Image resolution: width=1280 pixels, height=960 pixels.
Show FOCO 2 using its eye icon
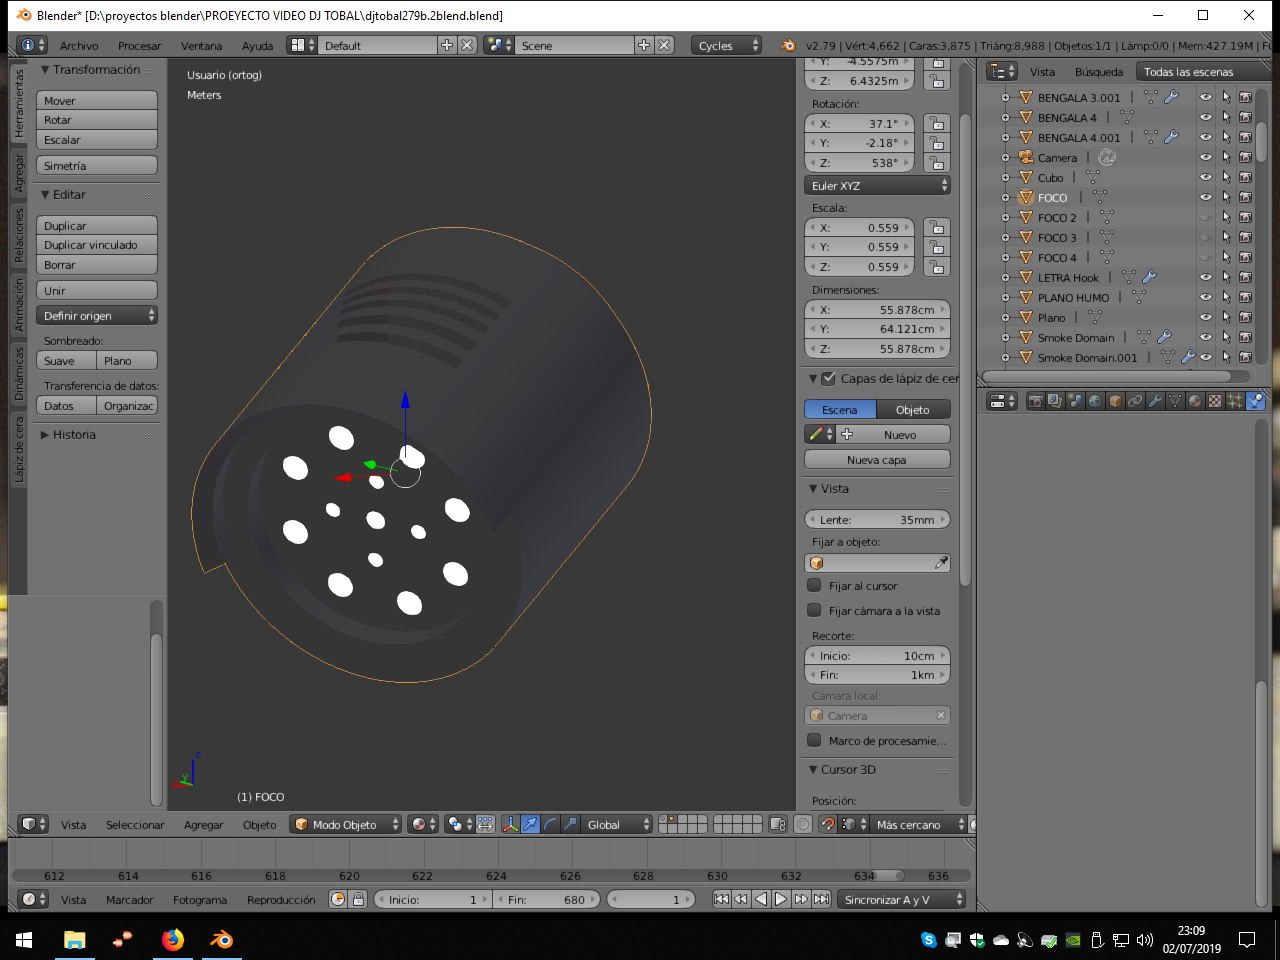[1205, 218]
